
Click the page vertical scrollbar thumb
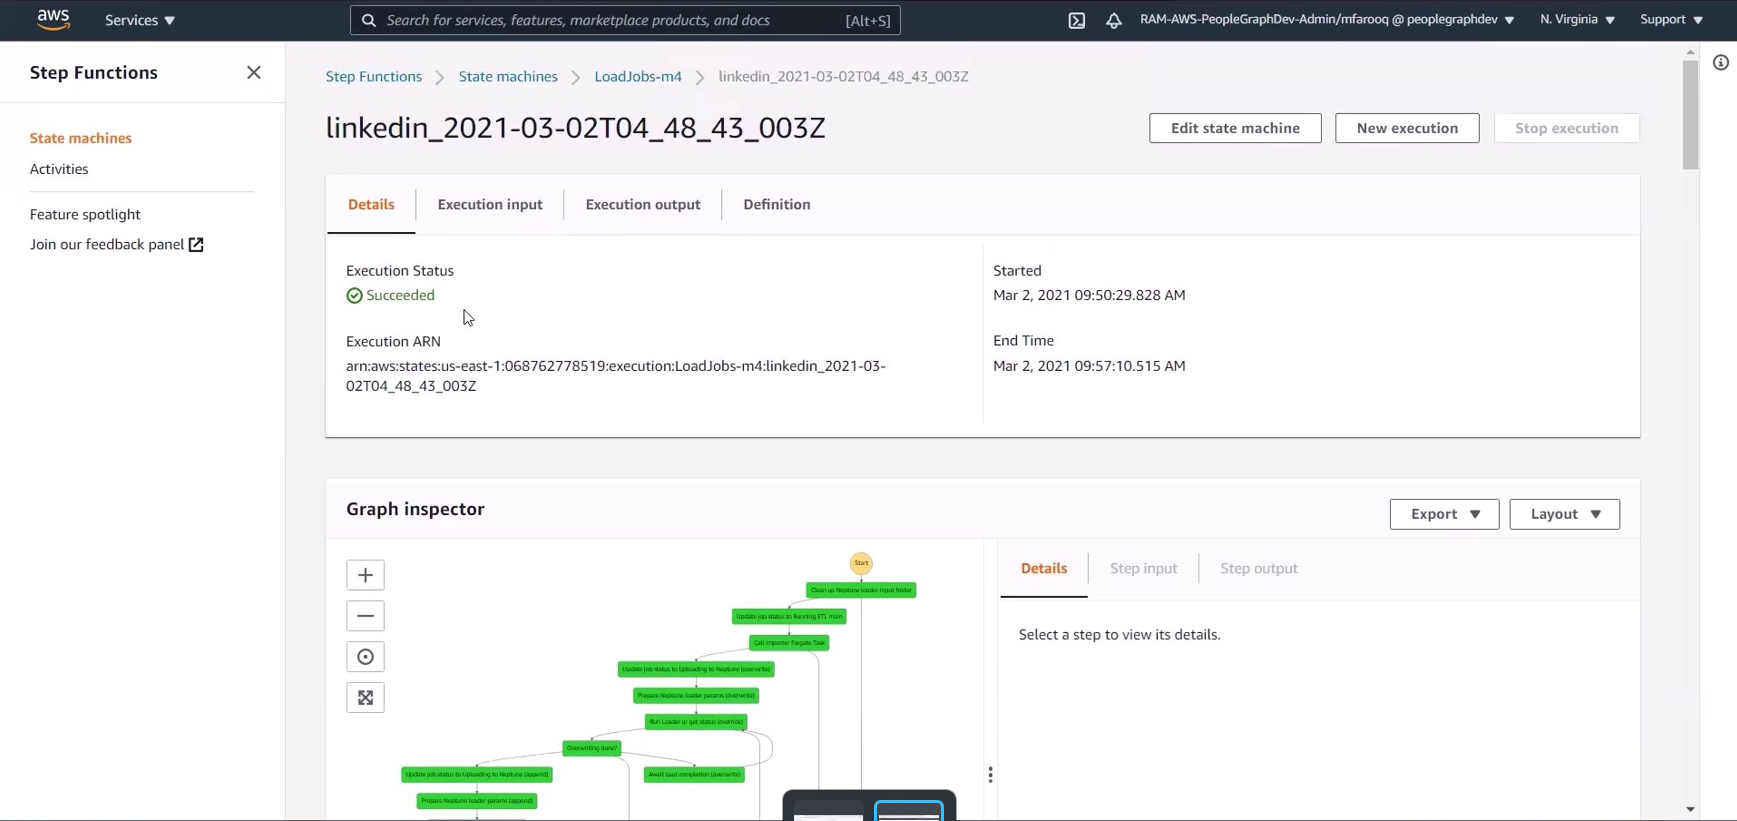click(1690, 115)
